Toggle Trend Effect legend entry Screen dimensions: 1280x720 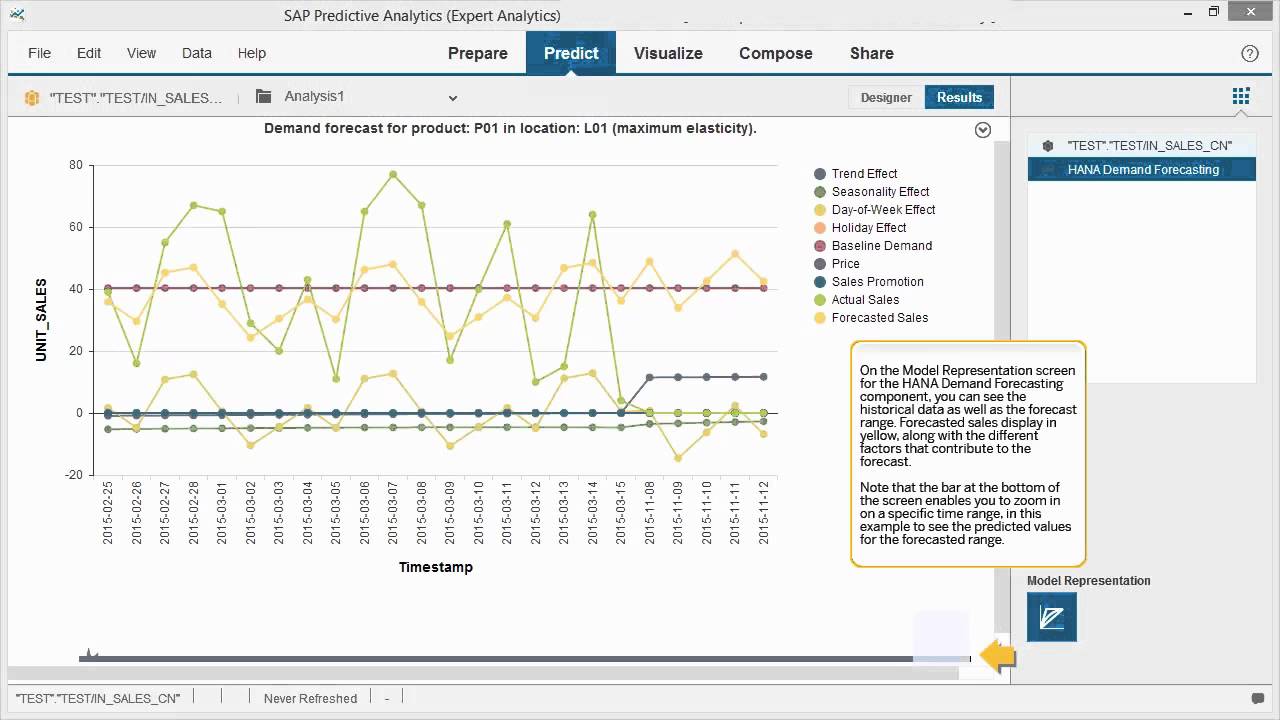(856, 174)
